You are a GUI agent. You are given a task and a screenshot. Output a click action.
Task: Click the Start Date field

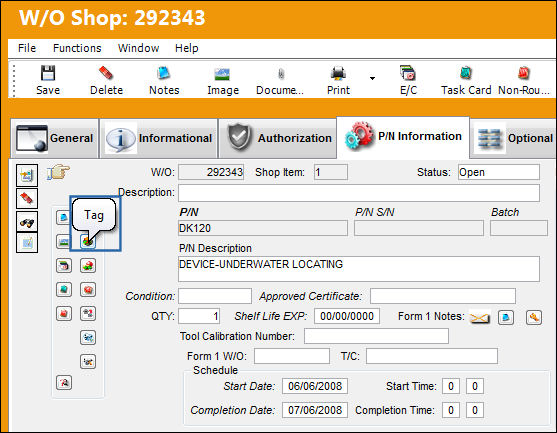pyautogui.click(x=315, y=386)
